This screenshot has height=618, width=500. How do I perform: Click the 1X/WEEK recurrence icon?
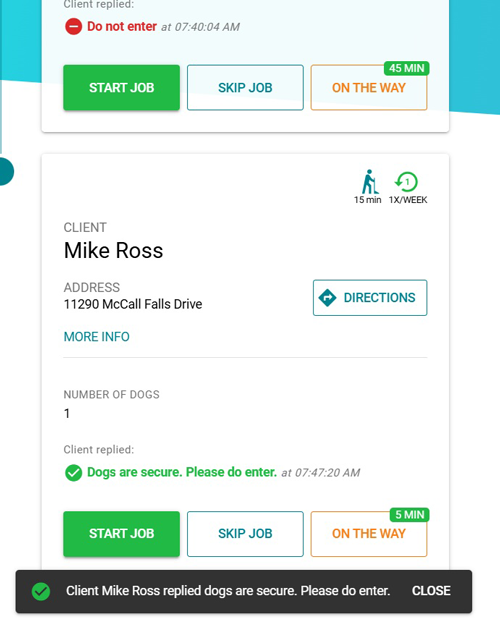406,182
